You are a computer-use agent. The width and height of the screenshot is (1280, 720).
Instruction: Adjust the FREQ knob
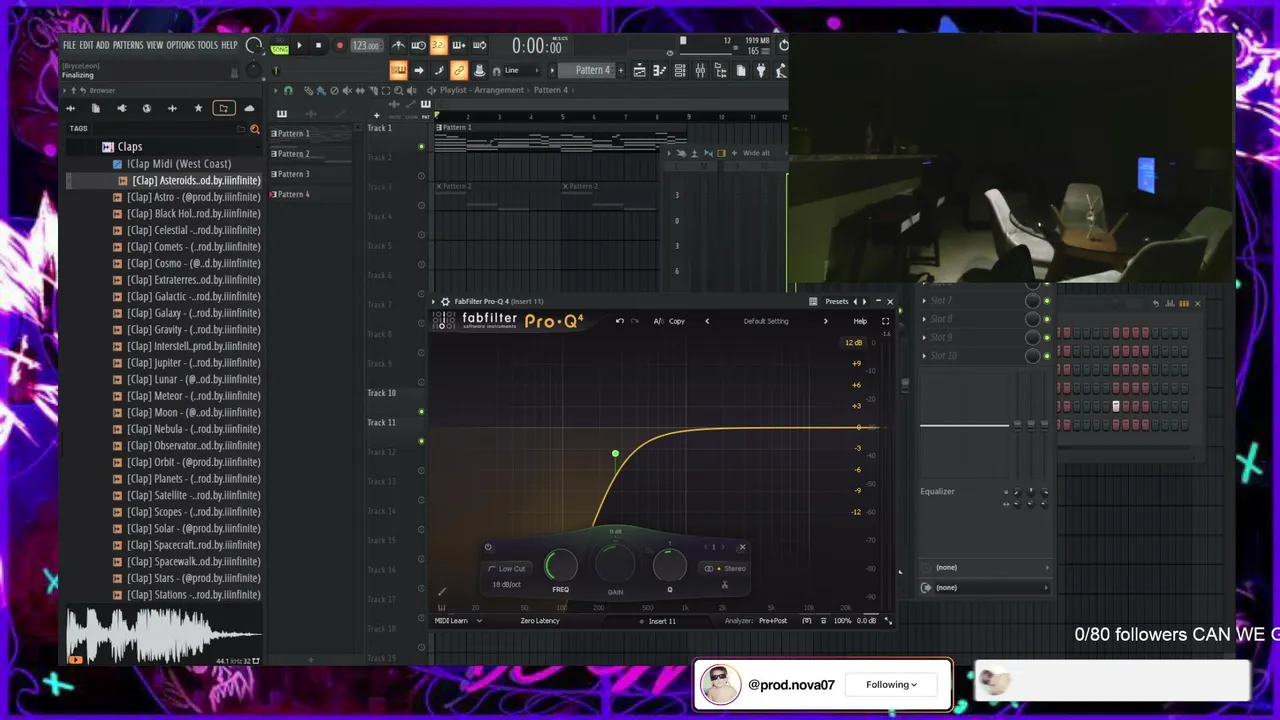pos(561,567)
